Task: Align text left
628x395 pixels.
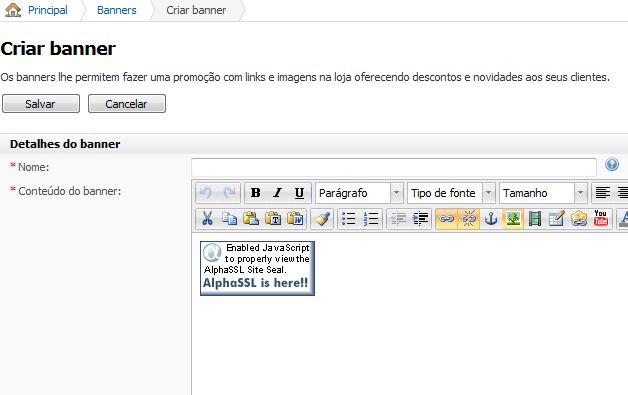Action: [x=602, y=193]
